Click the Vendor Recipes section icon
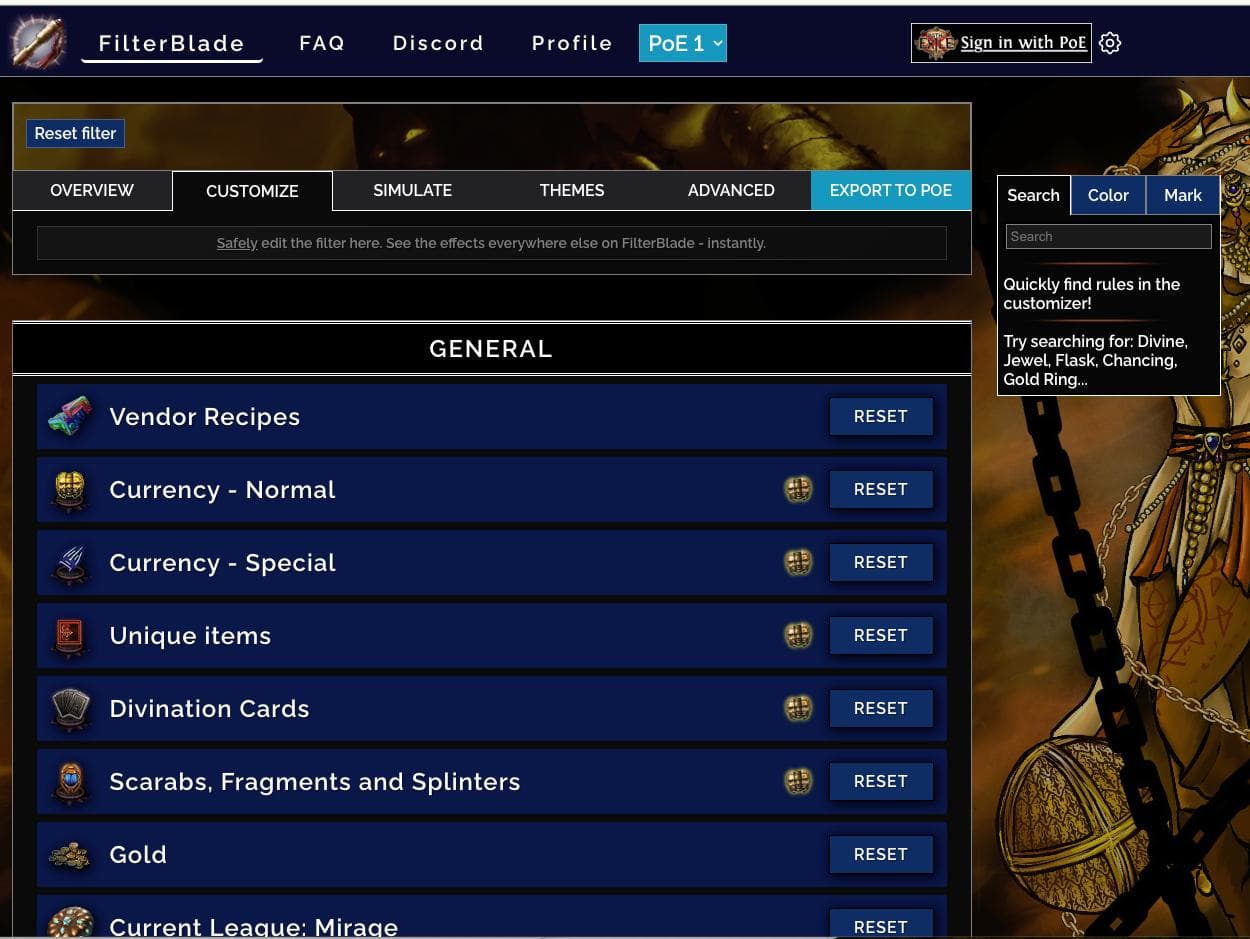The image size is (1250, 939). [70, 417]
